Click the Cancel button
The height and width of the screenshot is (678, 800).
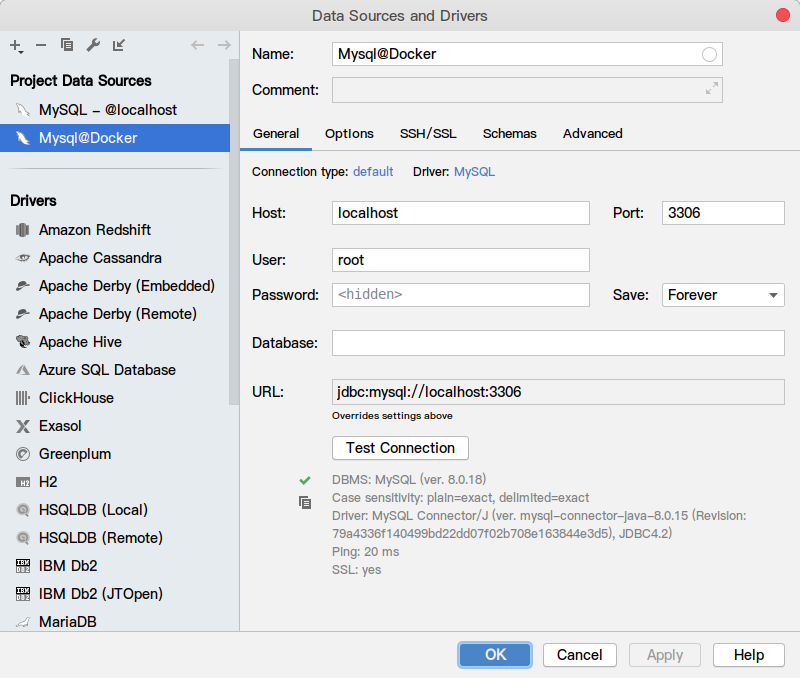(x=580, y=655)
